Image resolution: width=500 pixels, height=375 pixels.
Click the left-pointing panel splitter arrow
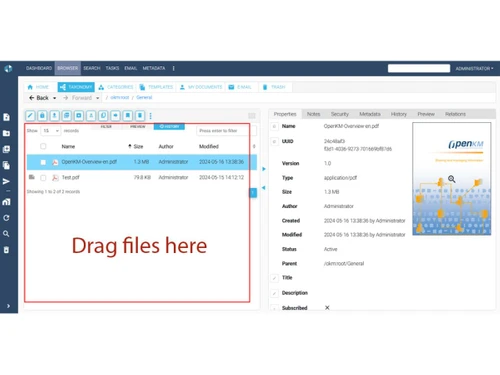(x=264, y=188)
